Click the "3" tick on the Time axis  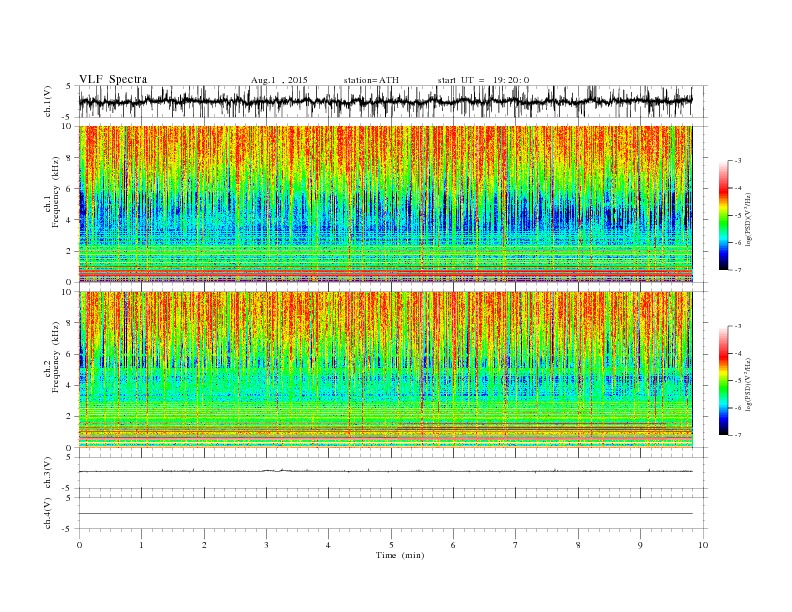point(266,545)
